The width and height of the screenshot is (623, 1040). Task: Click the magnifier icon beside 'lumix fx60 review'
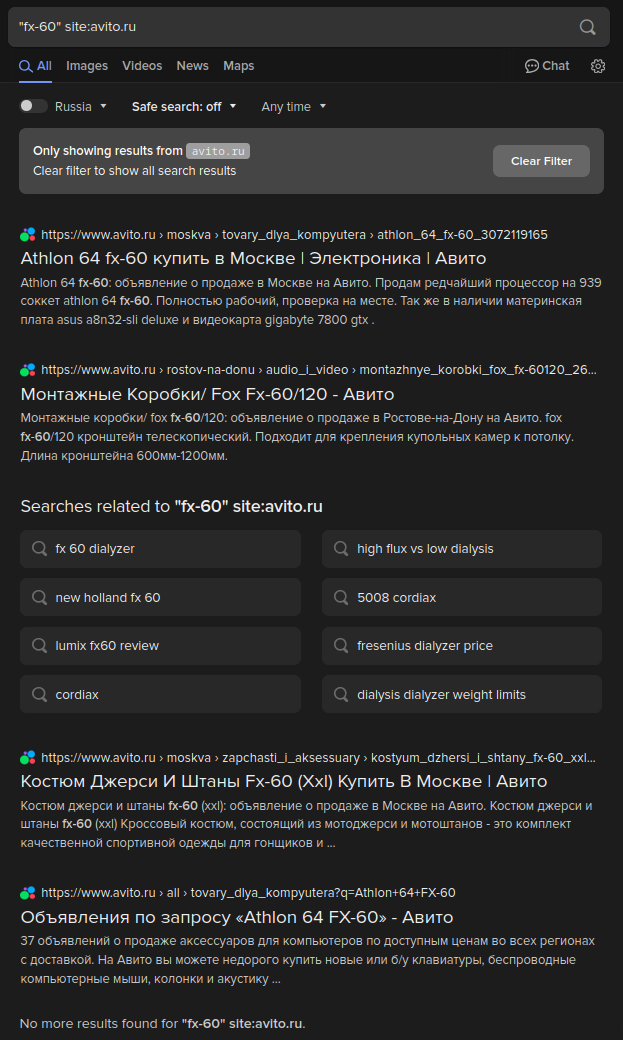(39, 646)
